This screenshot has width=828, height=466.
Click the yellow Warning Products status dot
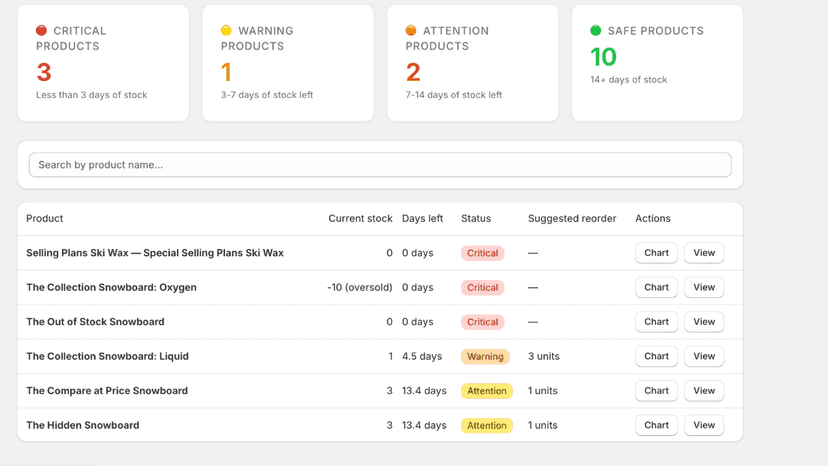point(226,30)
